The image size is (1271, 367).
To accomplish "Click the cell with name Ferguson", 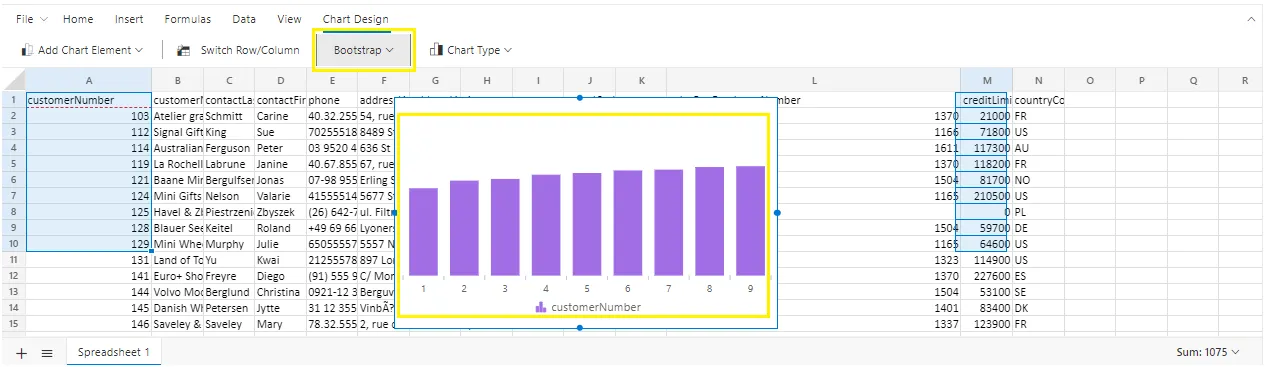I will [229, 148].
